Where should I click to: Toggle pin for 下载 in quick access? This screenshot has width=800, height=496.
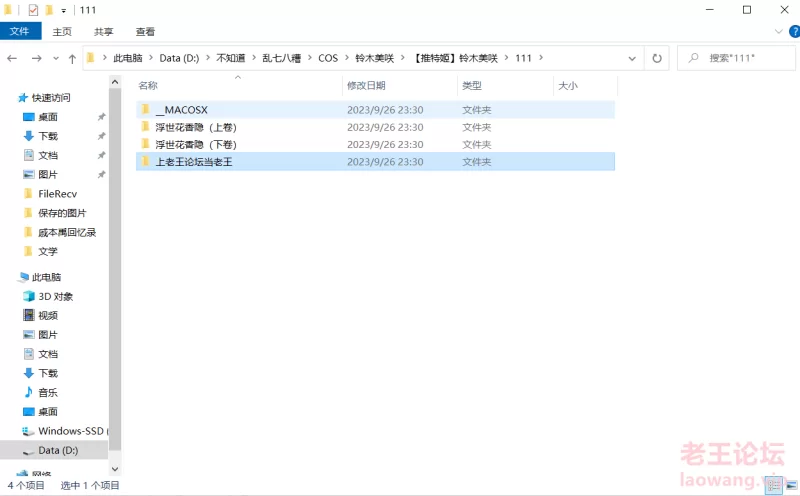(101, 136)
